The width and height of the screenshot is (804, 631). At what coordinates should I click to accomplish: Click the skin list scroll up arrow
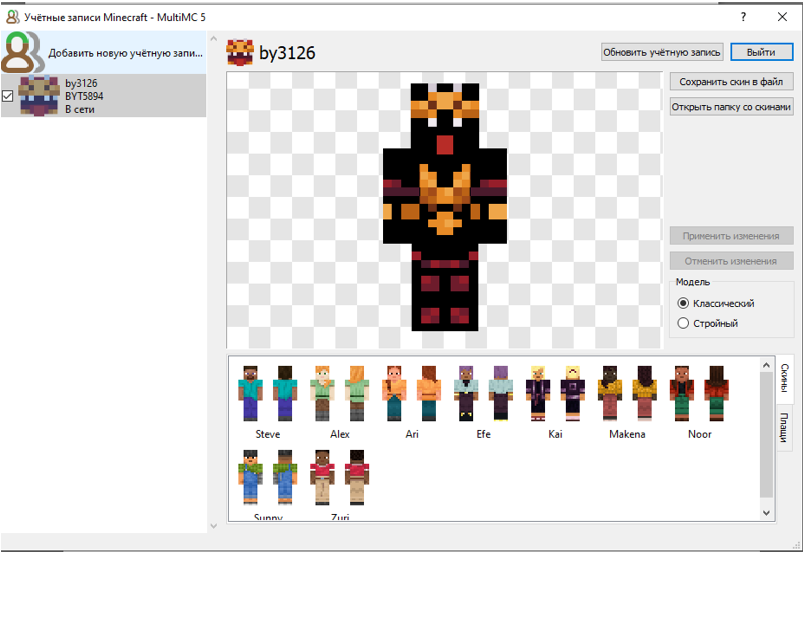coord(766,365)
